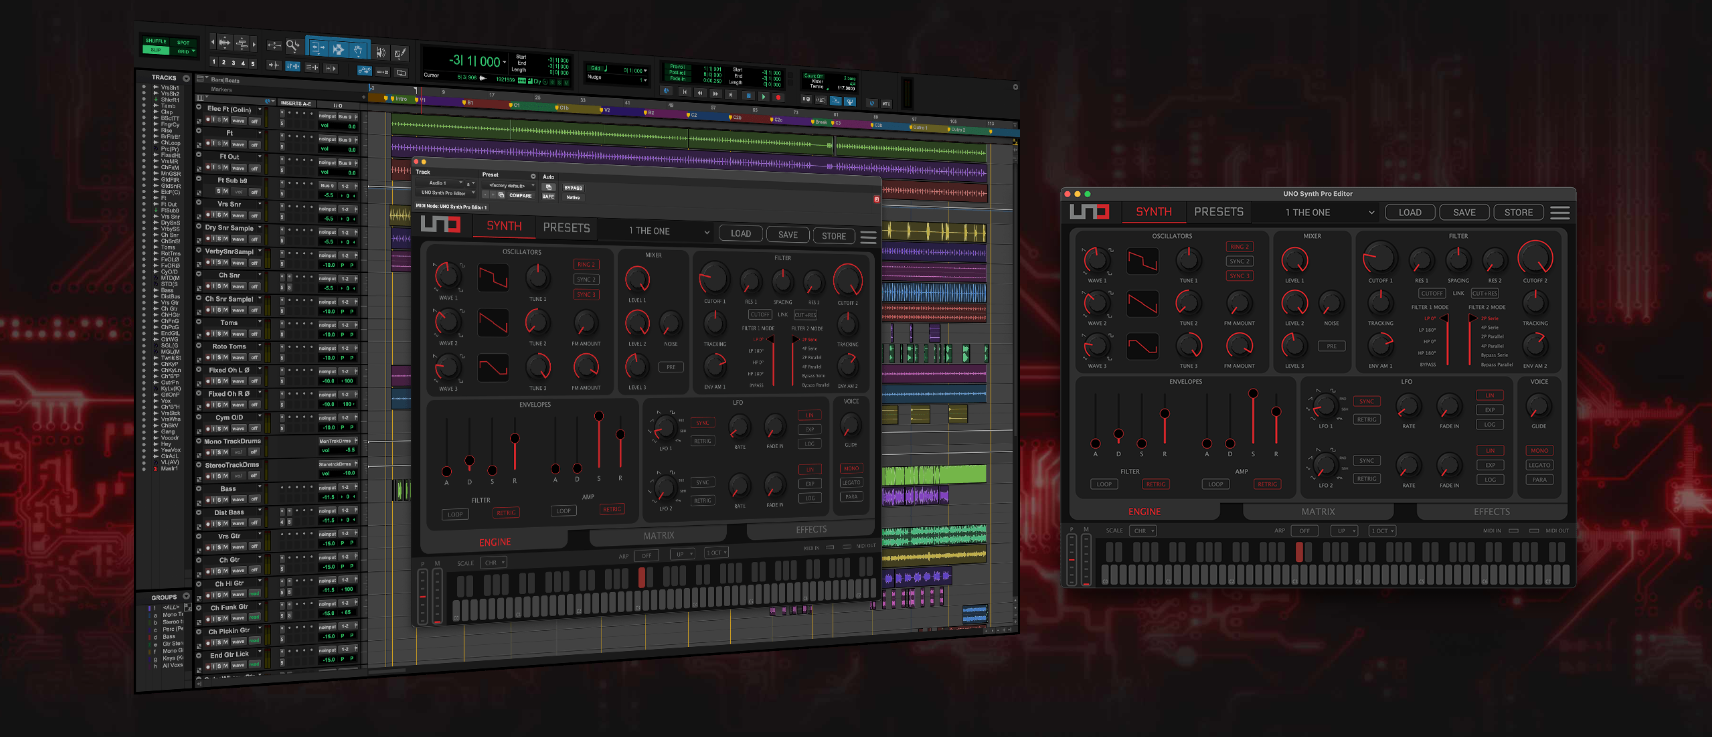Select the Zoomer magnifier tool in Pro Tools

coord(292,45)
